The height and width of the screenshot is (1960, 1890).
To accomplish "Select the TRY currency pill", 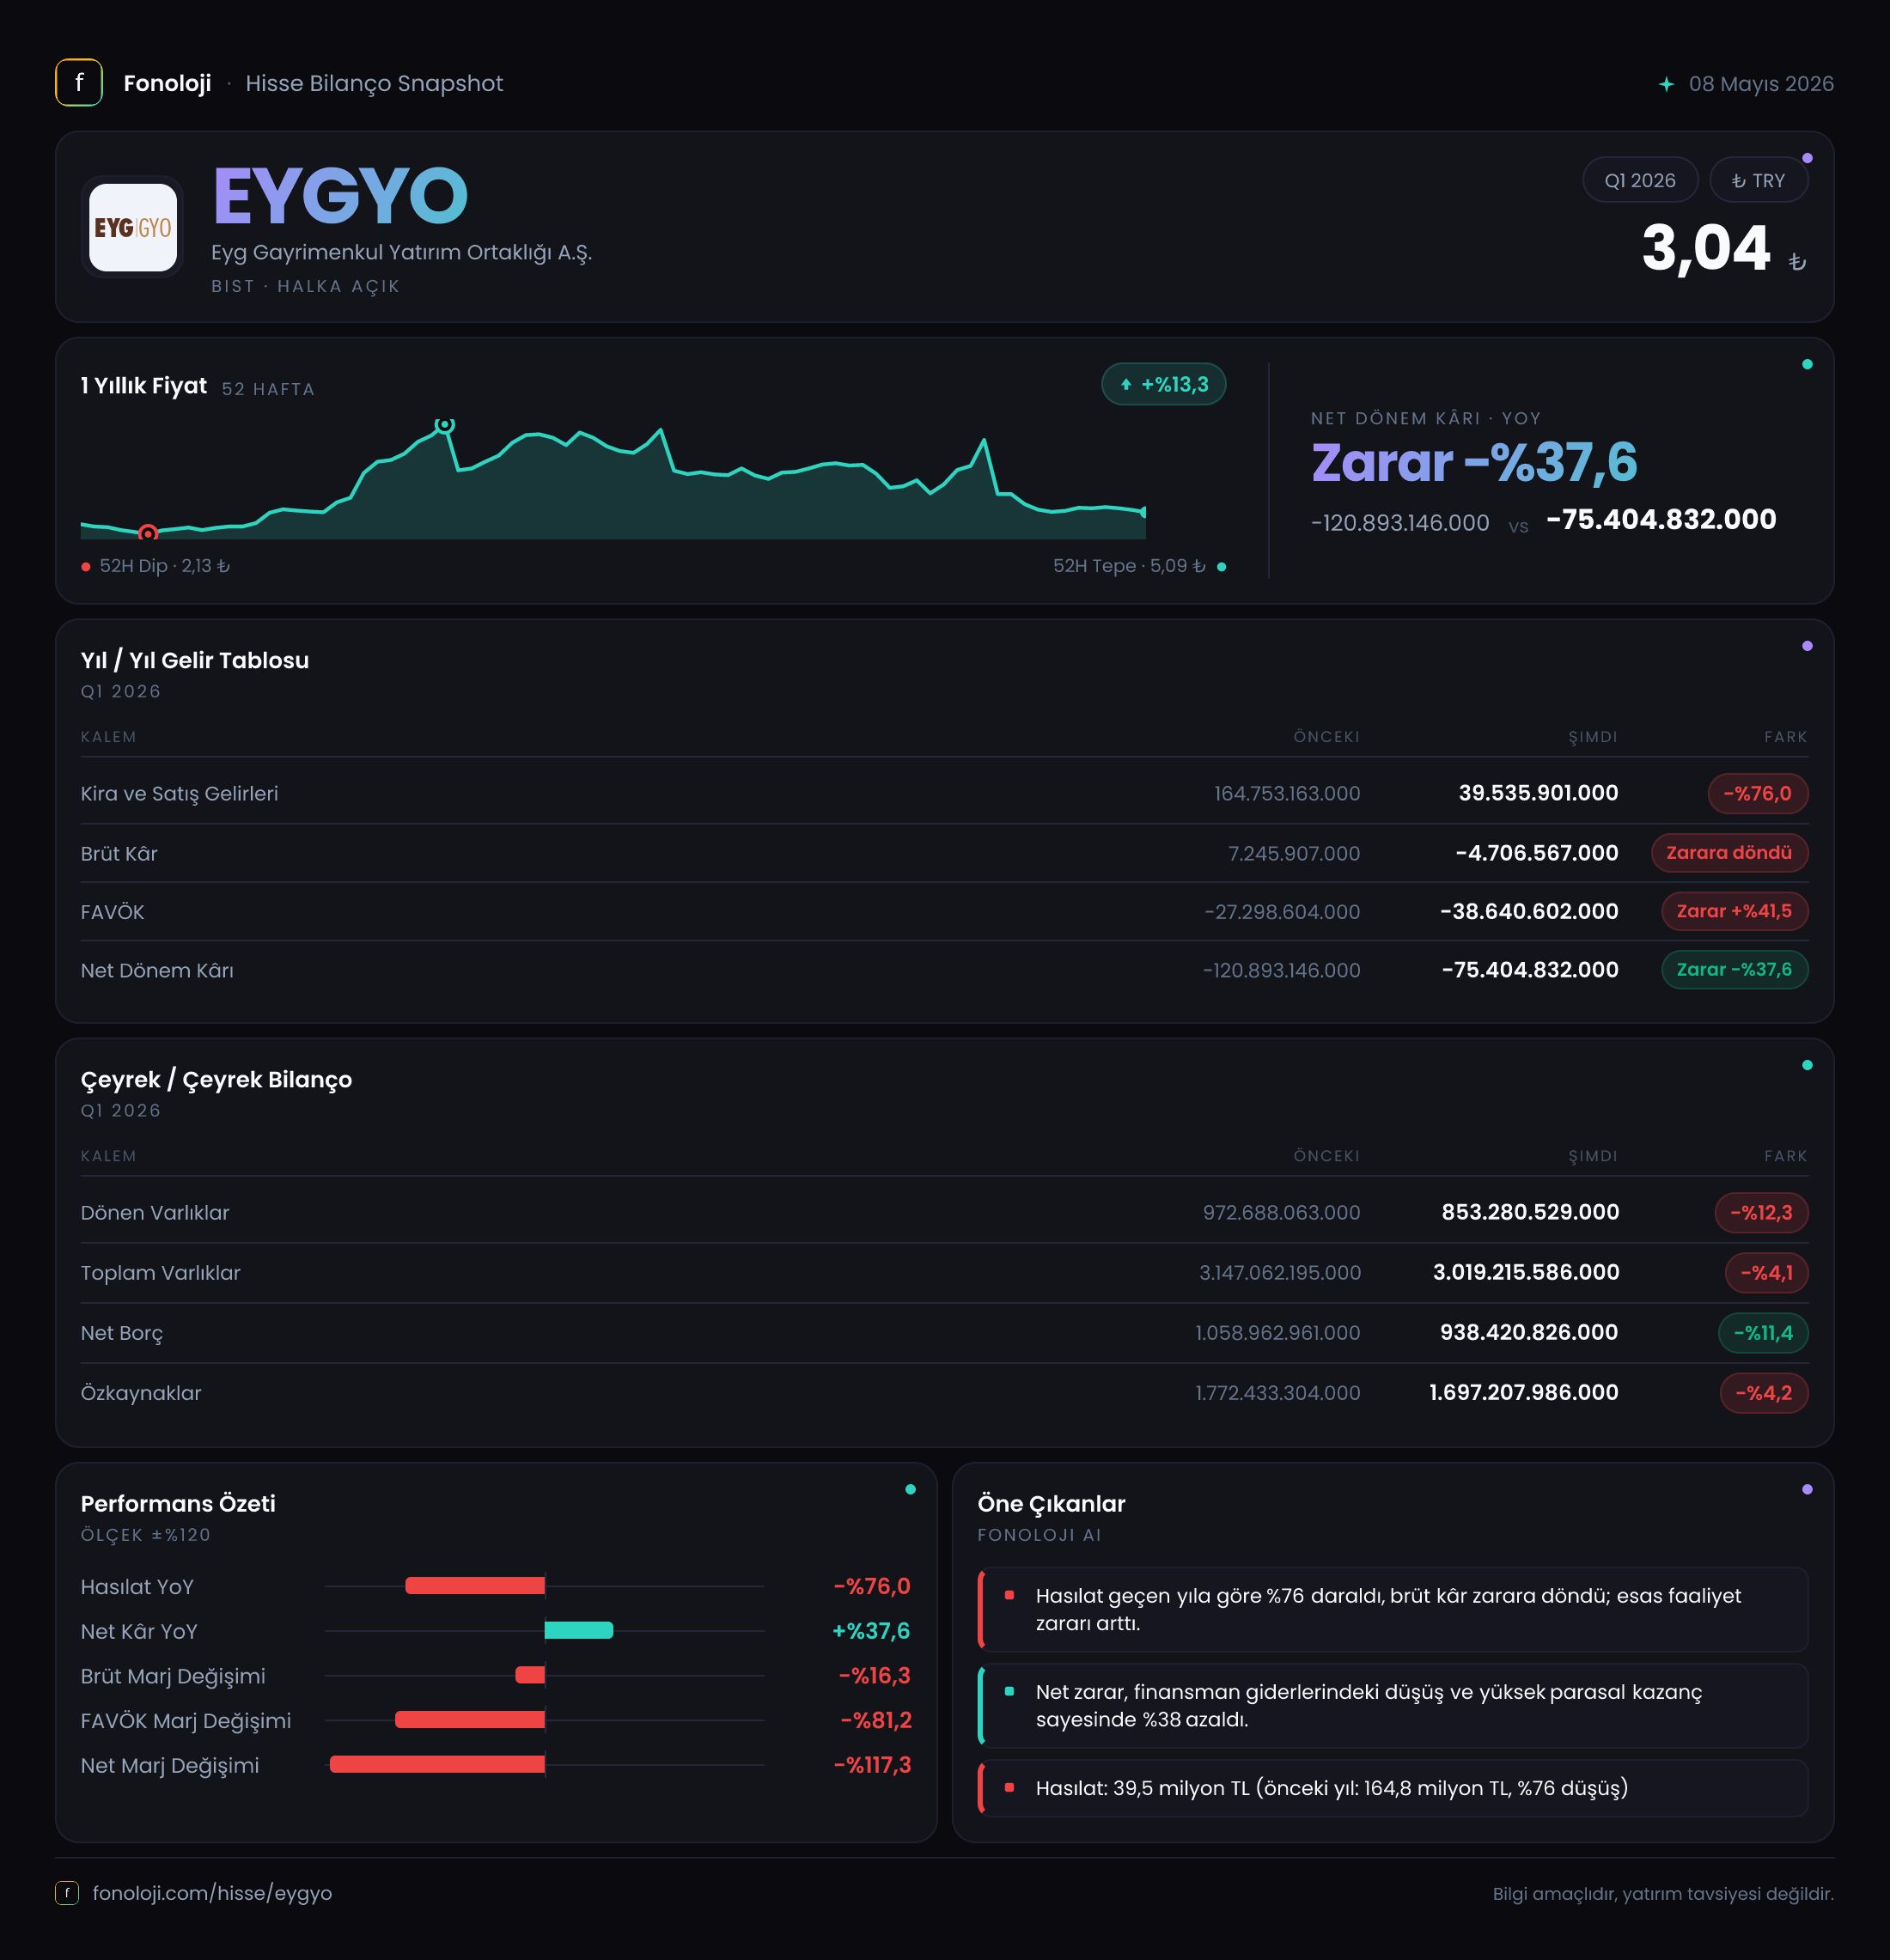I will (x=1758, y=180).
